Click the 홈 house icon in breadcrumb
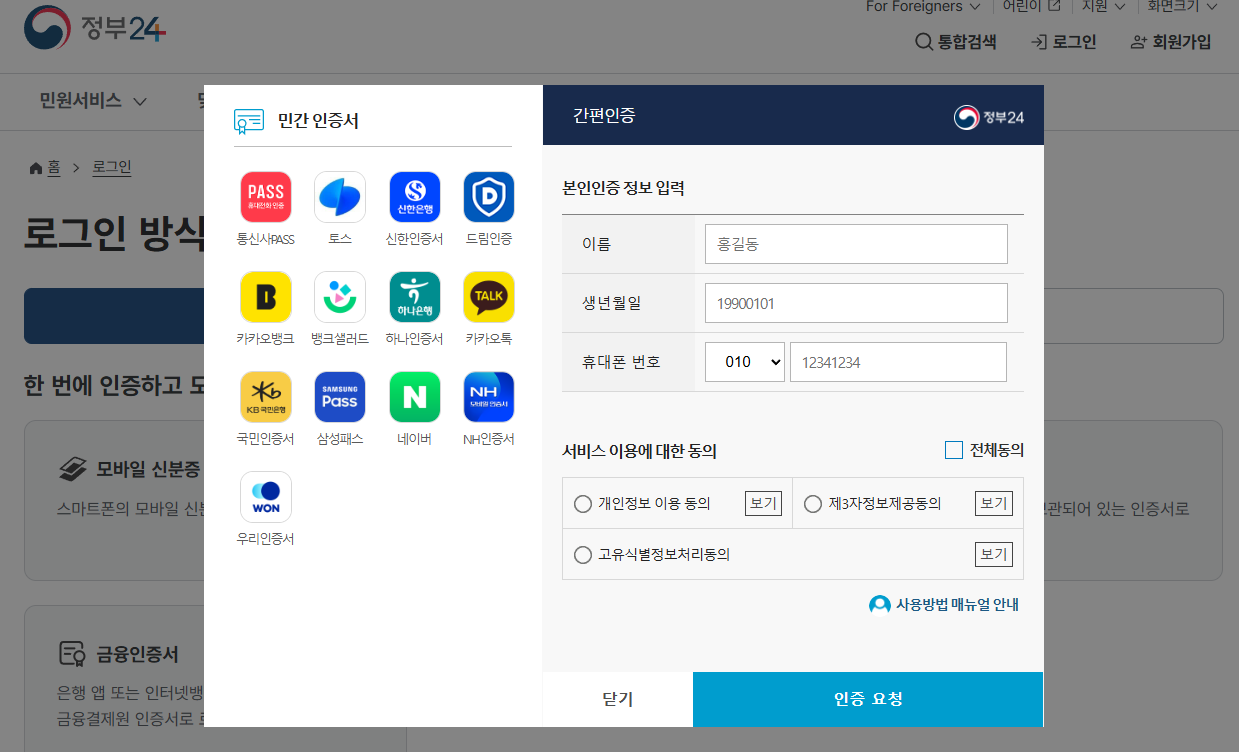The height and width of the screenshot is (752, 1239). click(x=36, y=168)
